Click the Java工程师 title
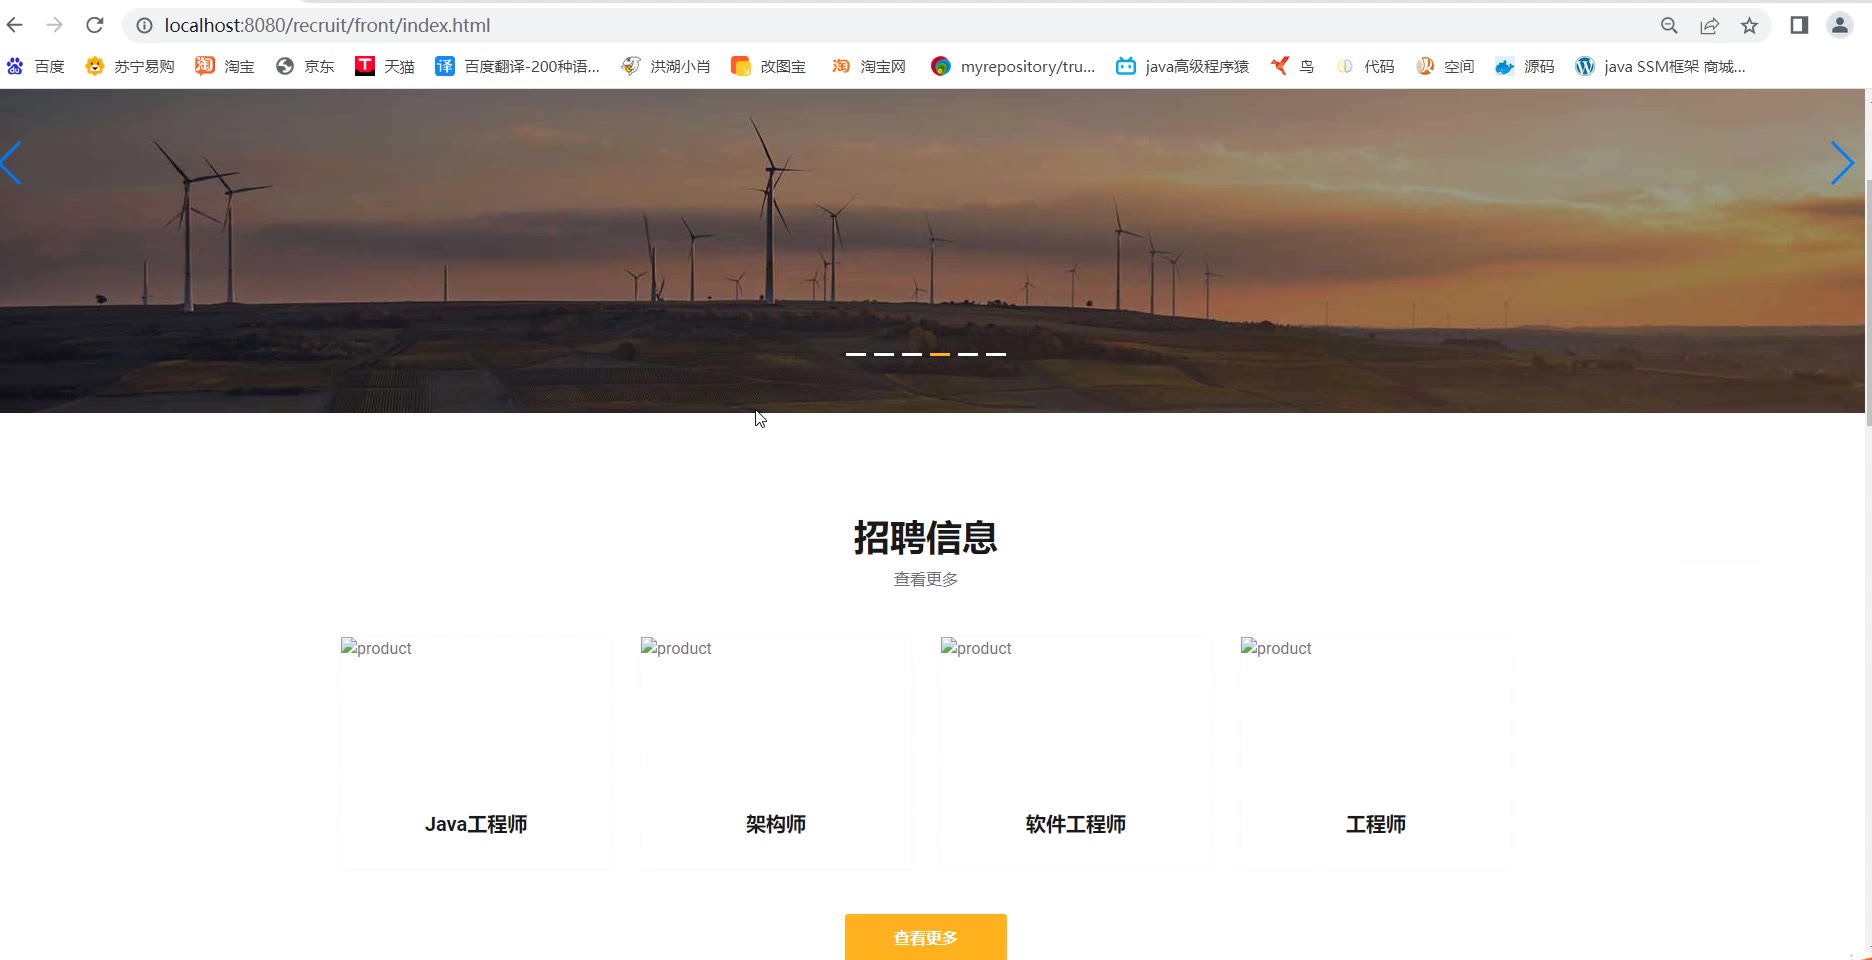The height and width of the screenshot is (960, 1872). 476,824
